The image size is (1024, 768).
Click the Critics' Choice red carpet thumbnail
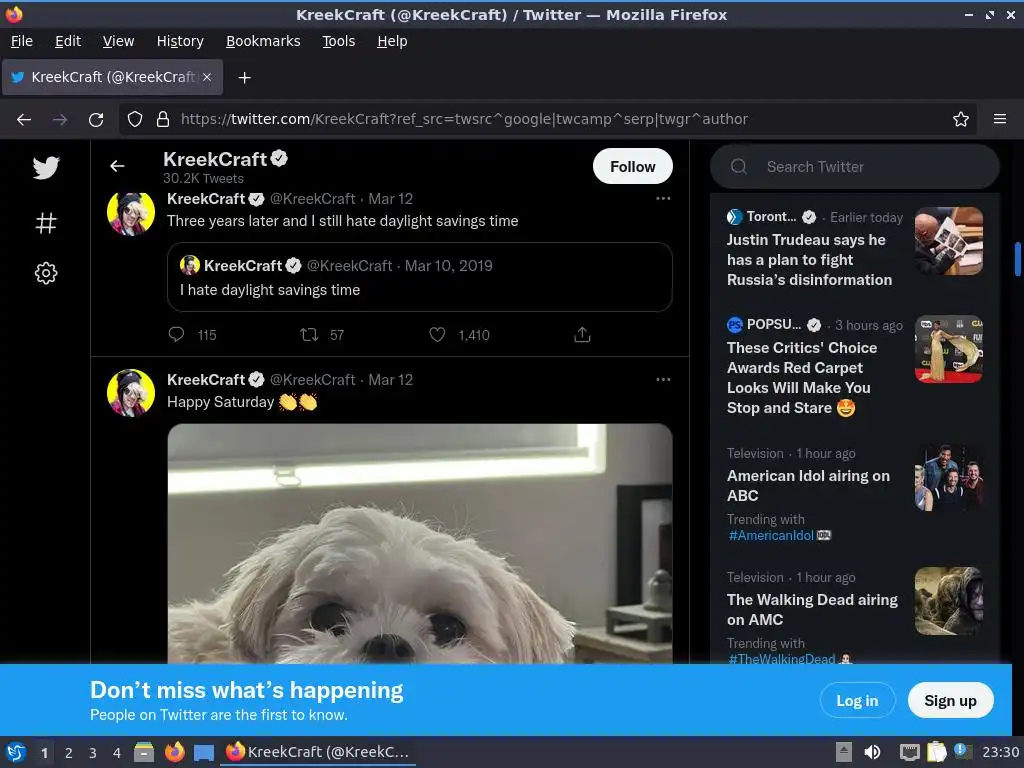point(949,349)
